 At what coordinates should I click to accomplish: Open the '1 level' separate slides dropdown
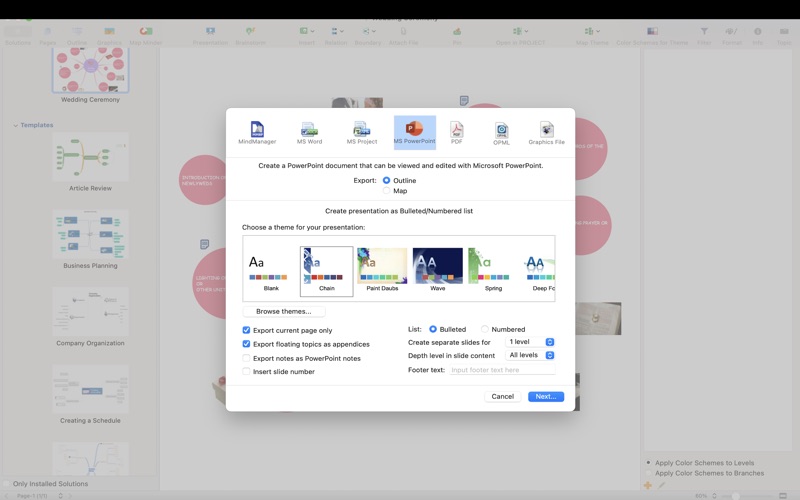pyautogui.click(x=530, y=342)
